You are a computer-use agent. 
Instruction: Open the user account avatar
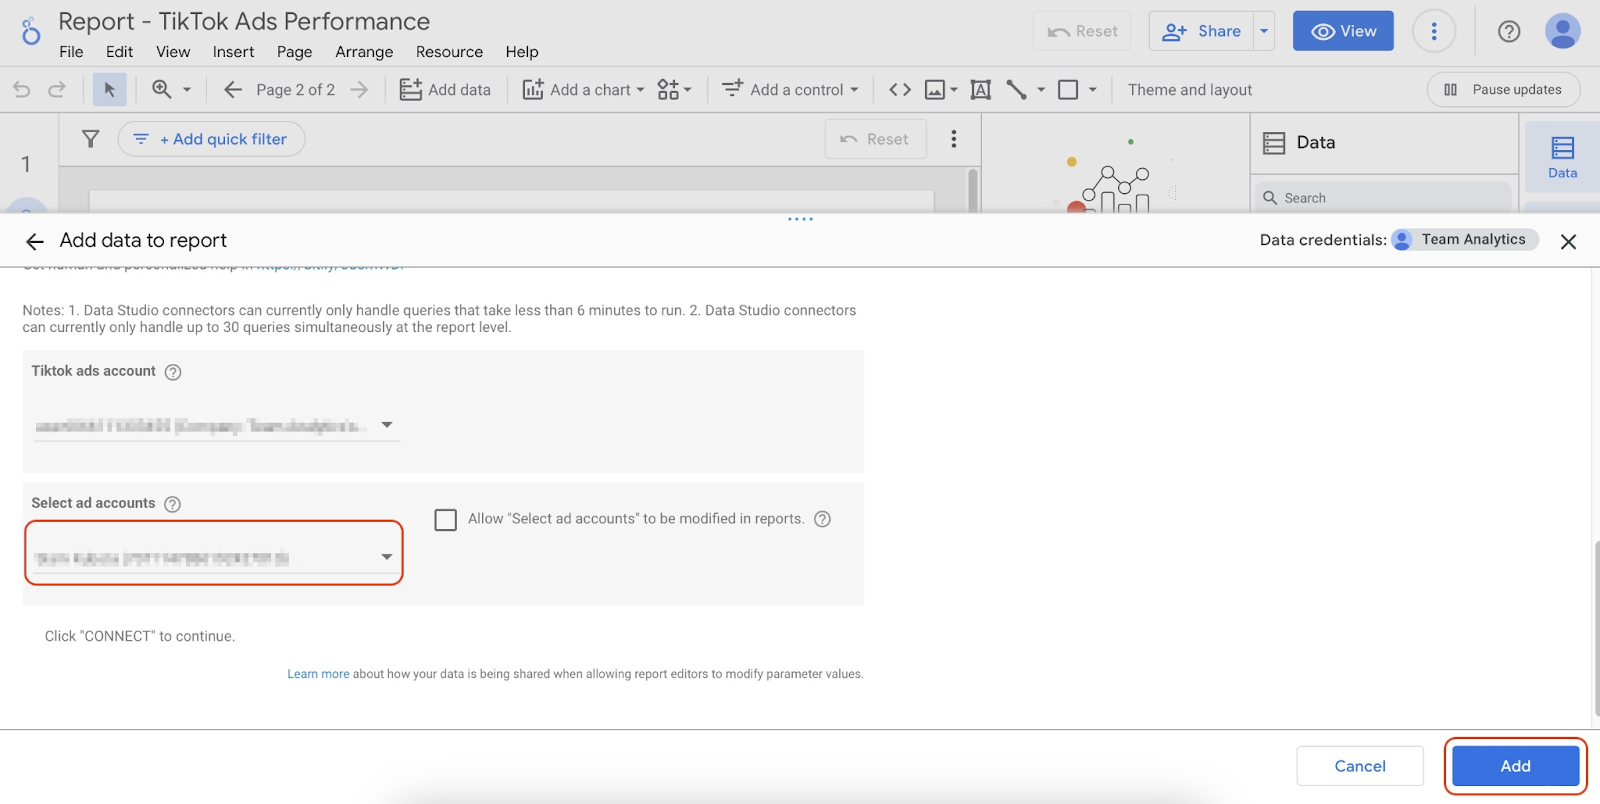coord(1563,31)
